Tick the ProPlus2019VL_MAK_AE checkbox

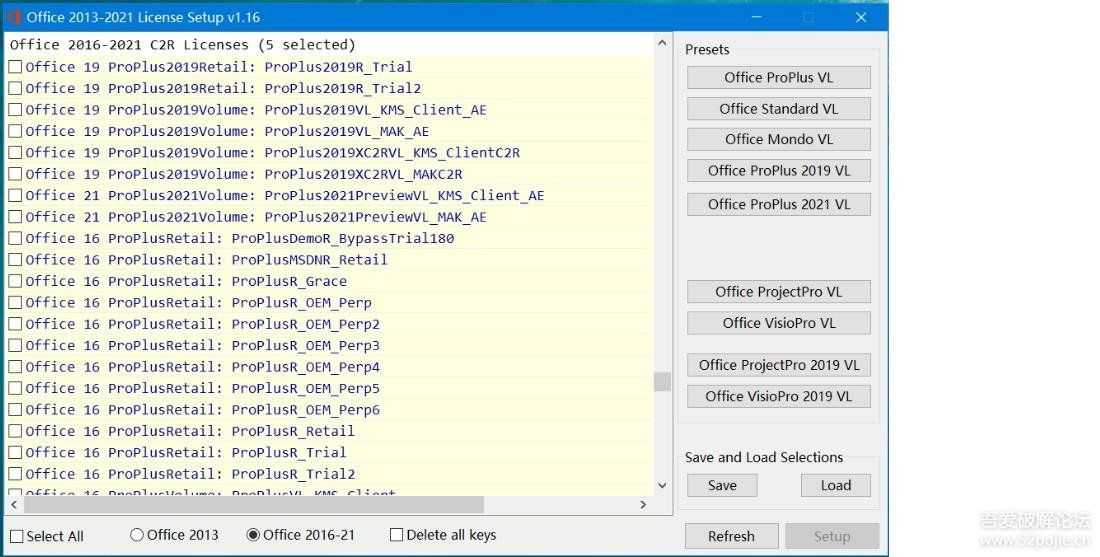point(15,131)
